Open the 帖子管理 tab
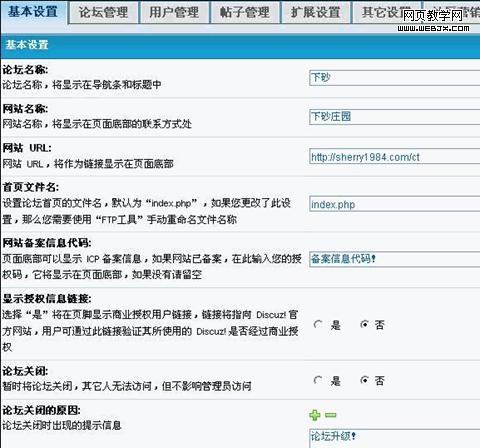This screenshot has width=480, height=448. pos(245,13)
